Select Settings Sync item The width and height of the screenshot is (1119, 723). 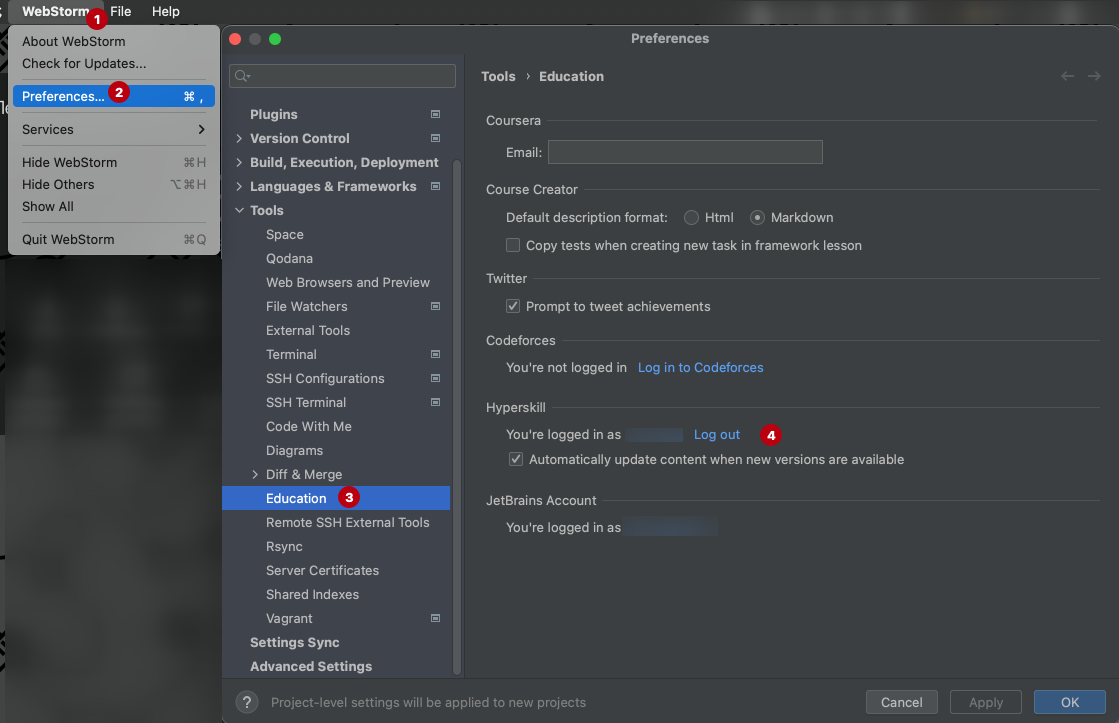coord(294,642)
